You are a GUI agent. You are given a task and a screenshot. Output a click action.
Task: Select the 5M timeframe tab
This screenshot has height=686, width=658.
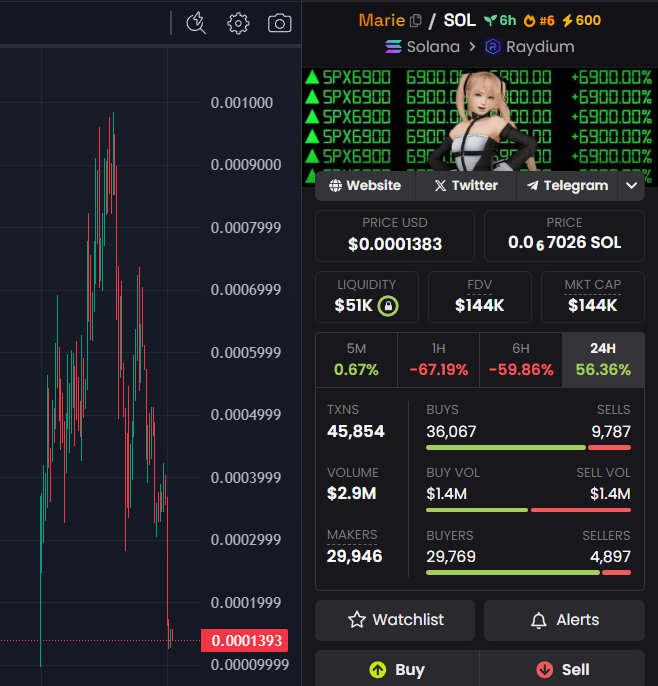356,360
